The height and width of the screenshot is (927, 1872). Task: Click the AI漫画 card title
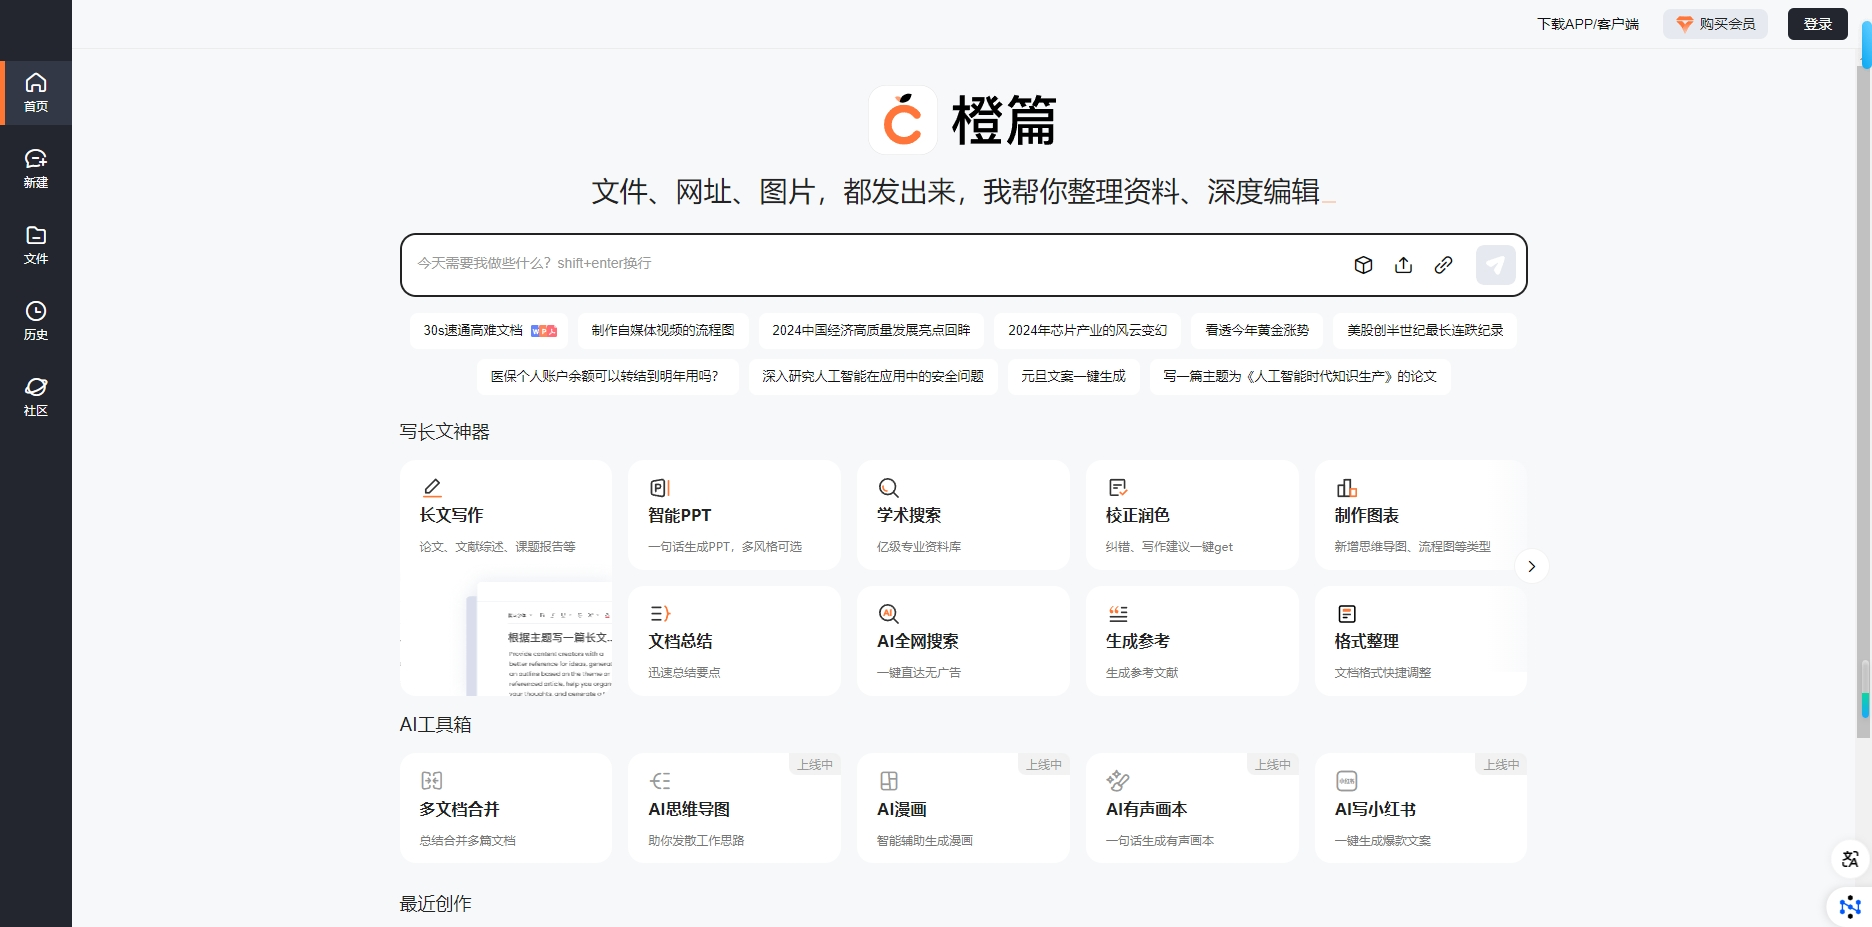902,809
